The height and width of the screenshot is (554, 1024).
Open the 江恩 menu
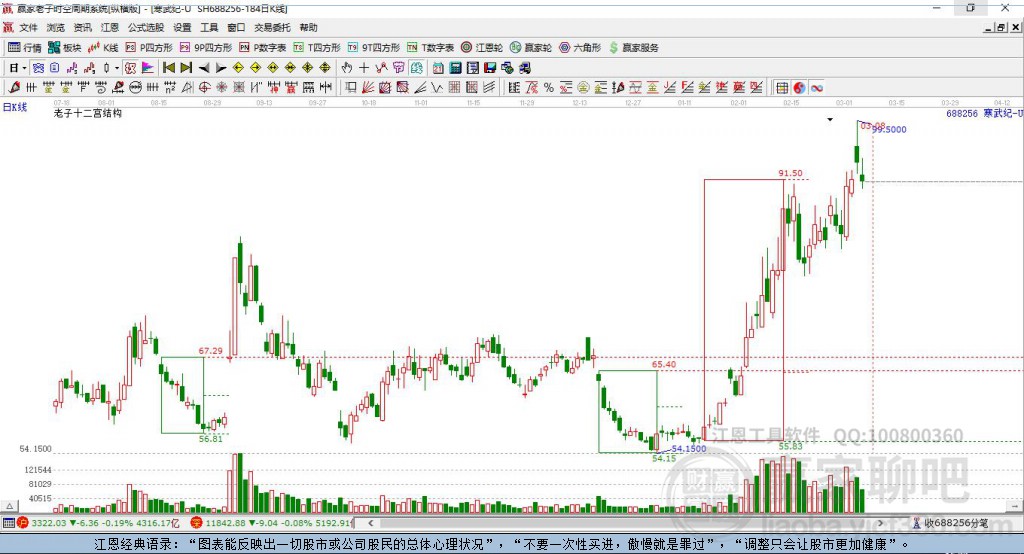(x=110, y=27)
